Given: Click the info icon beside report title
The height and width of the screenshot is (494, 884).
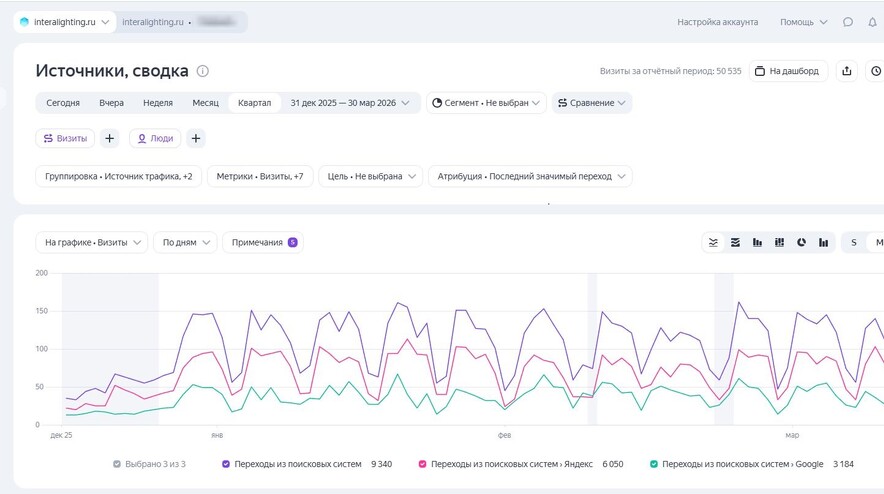Looking at the screenshot, I should (202, 71).
